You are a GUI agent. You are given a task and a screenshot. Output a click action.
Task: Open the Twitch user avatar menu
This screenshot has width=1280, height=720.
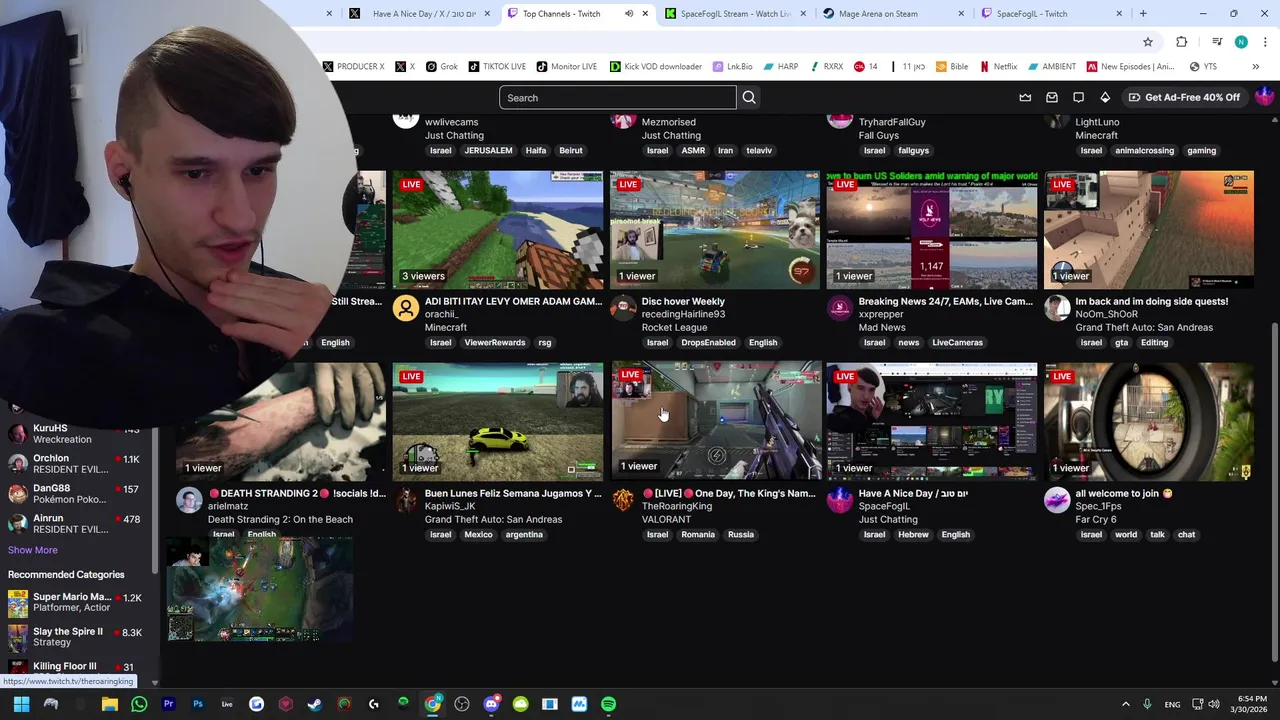[x=1265, y=97]
